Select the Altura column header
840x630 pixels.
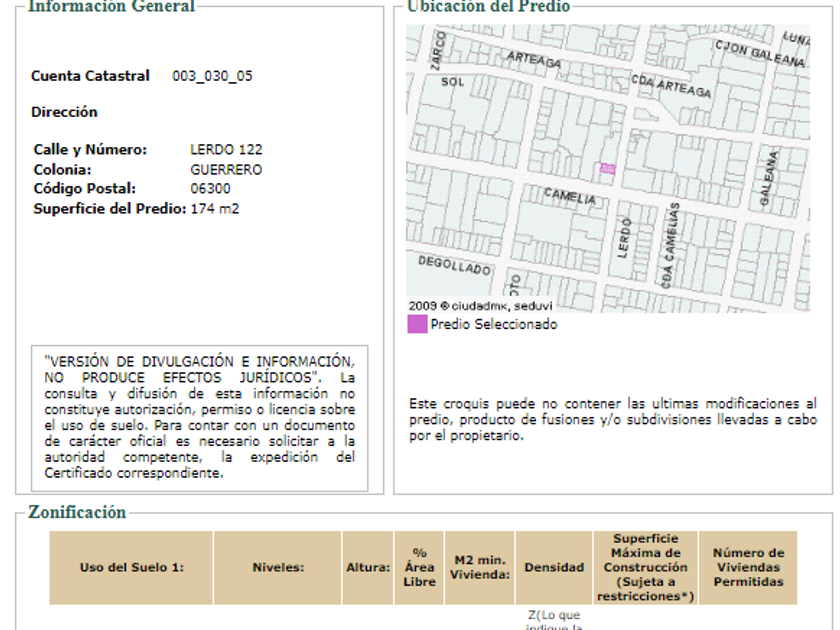pos(368,567)
